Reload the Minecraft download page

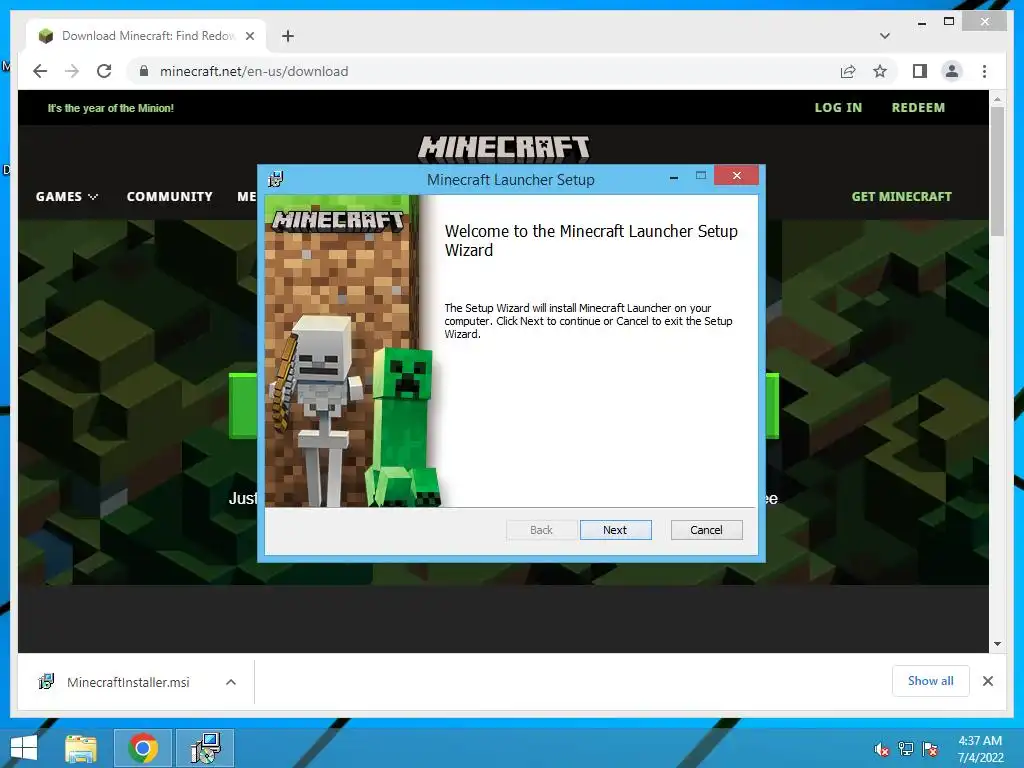point(104,71)
